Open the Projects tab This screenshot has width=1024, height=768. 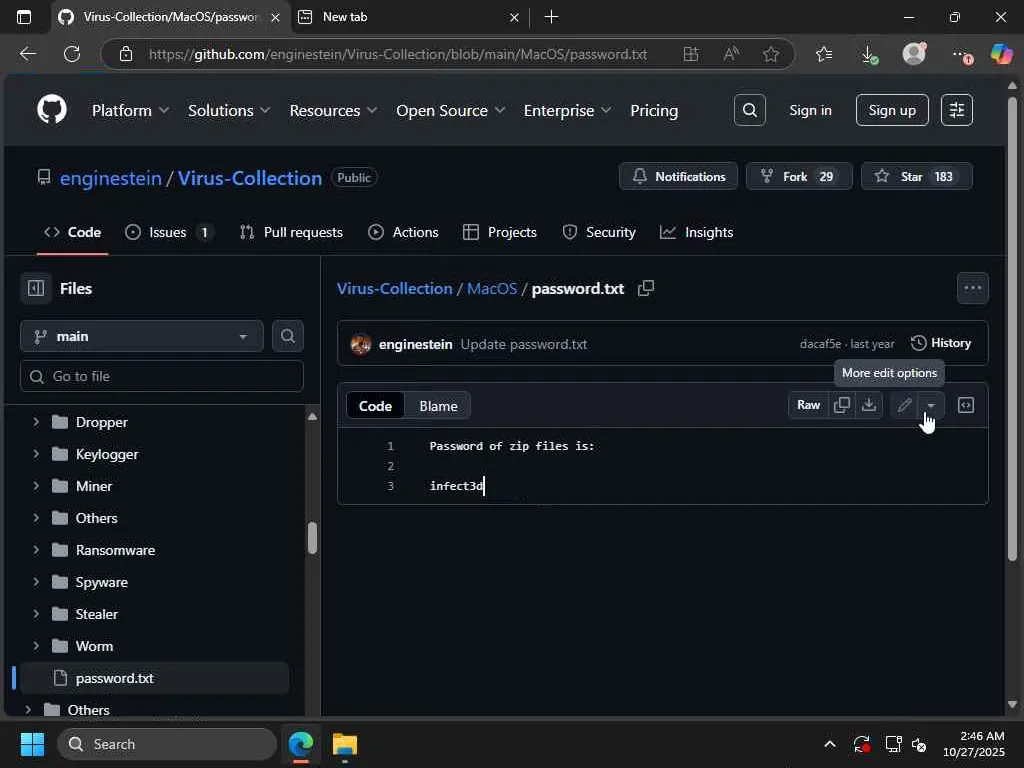point(500,232)
